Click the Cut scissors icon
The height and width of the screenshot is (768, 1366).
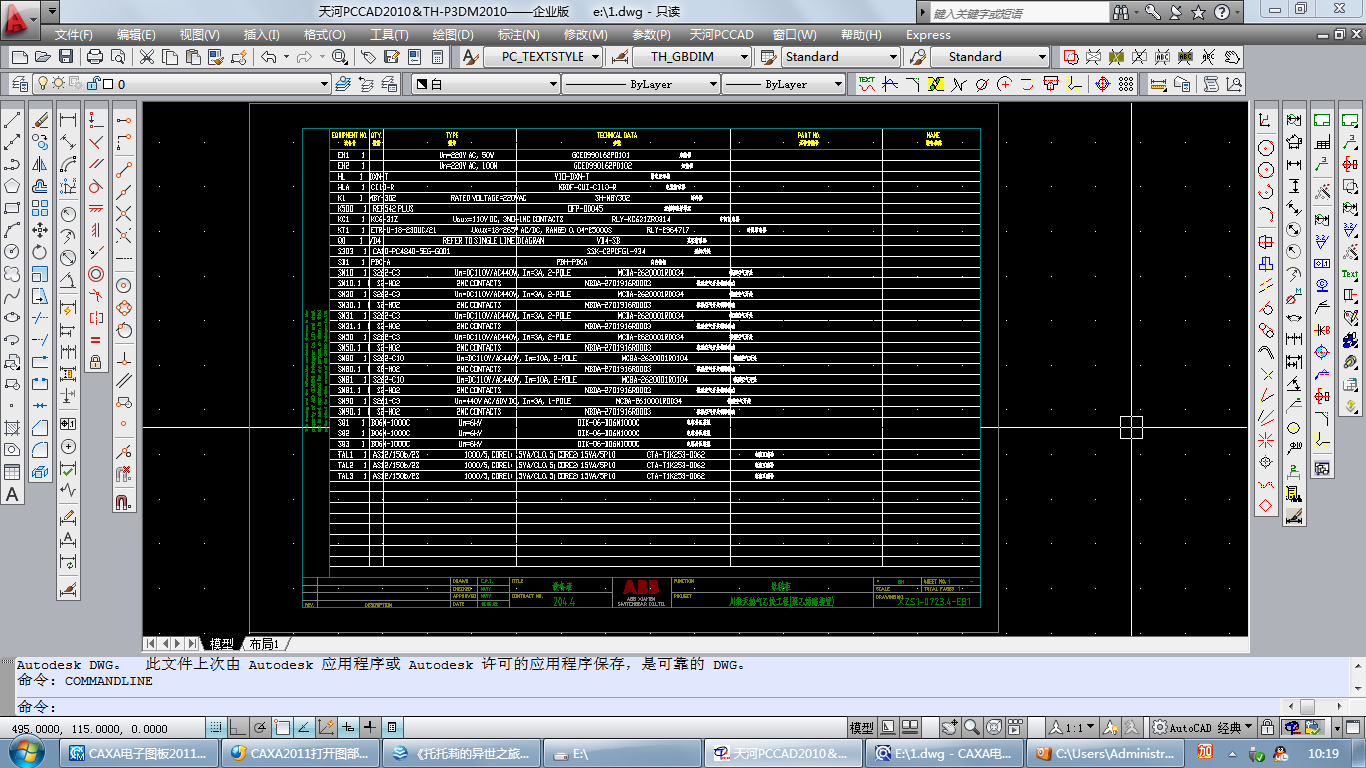pyautogui.click(x=148, y=57)
